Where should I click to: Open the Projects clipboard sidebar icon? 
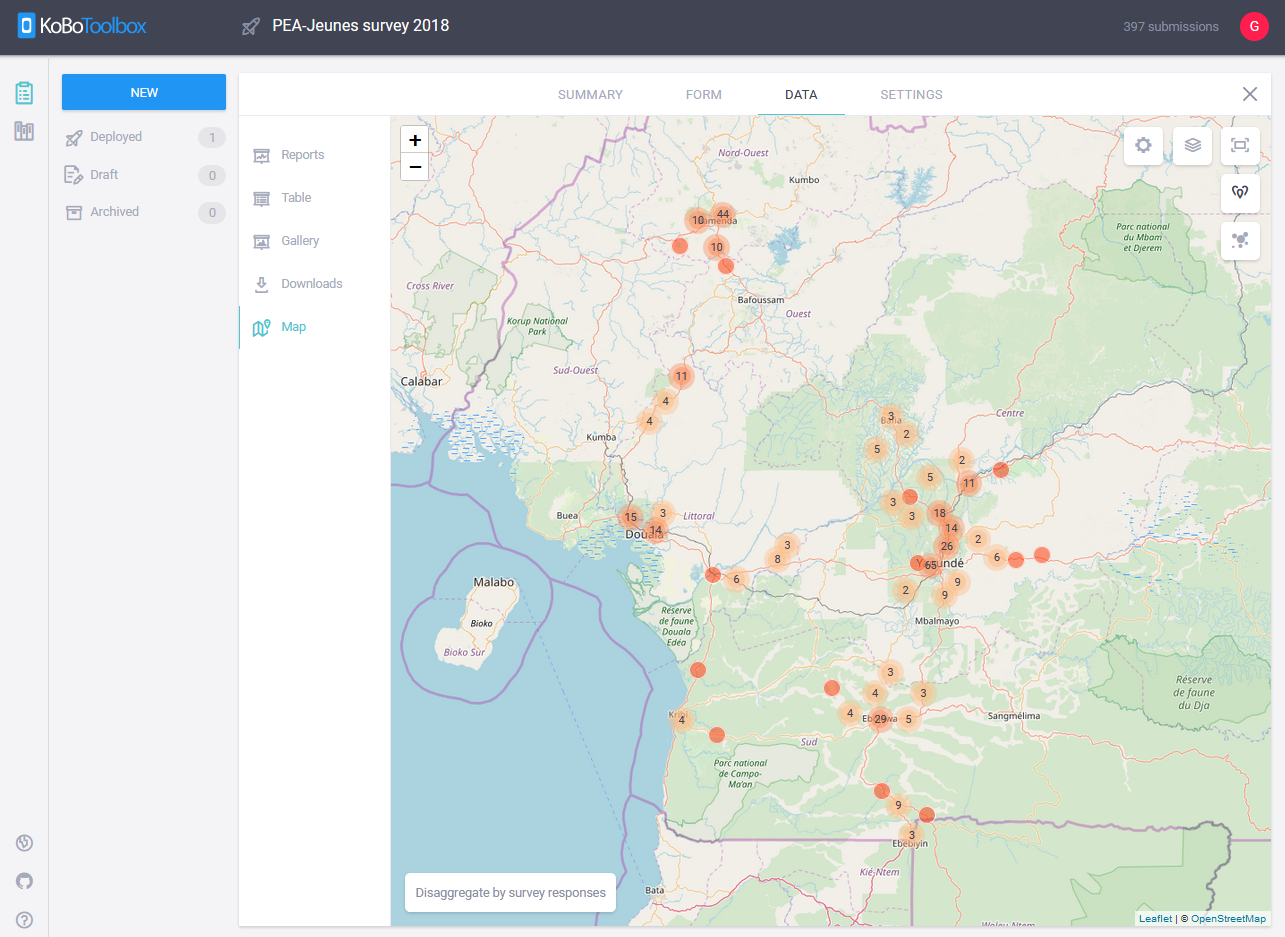pos(24,93)
